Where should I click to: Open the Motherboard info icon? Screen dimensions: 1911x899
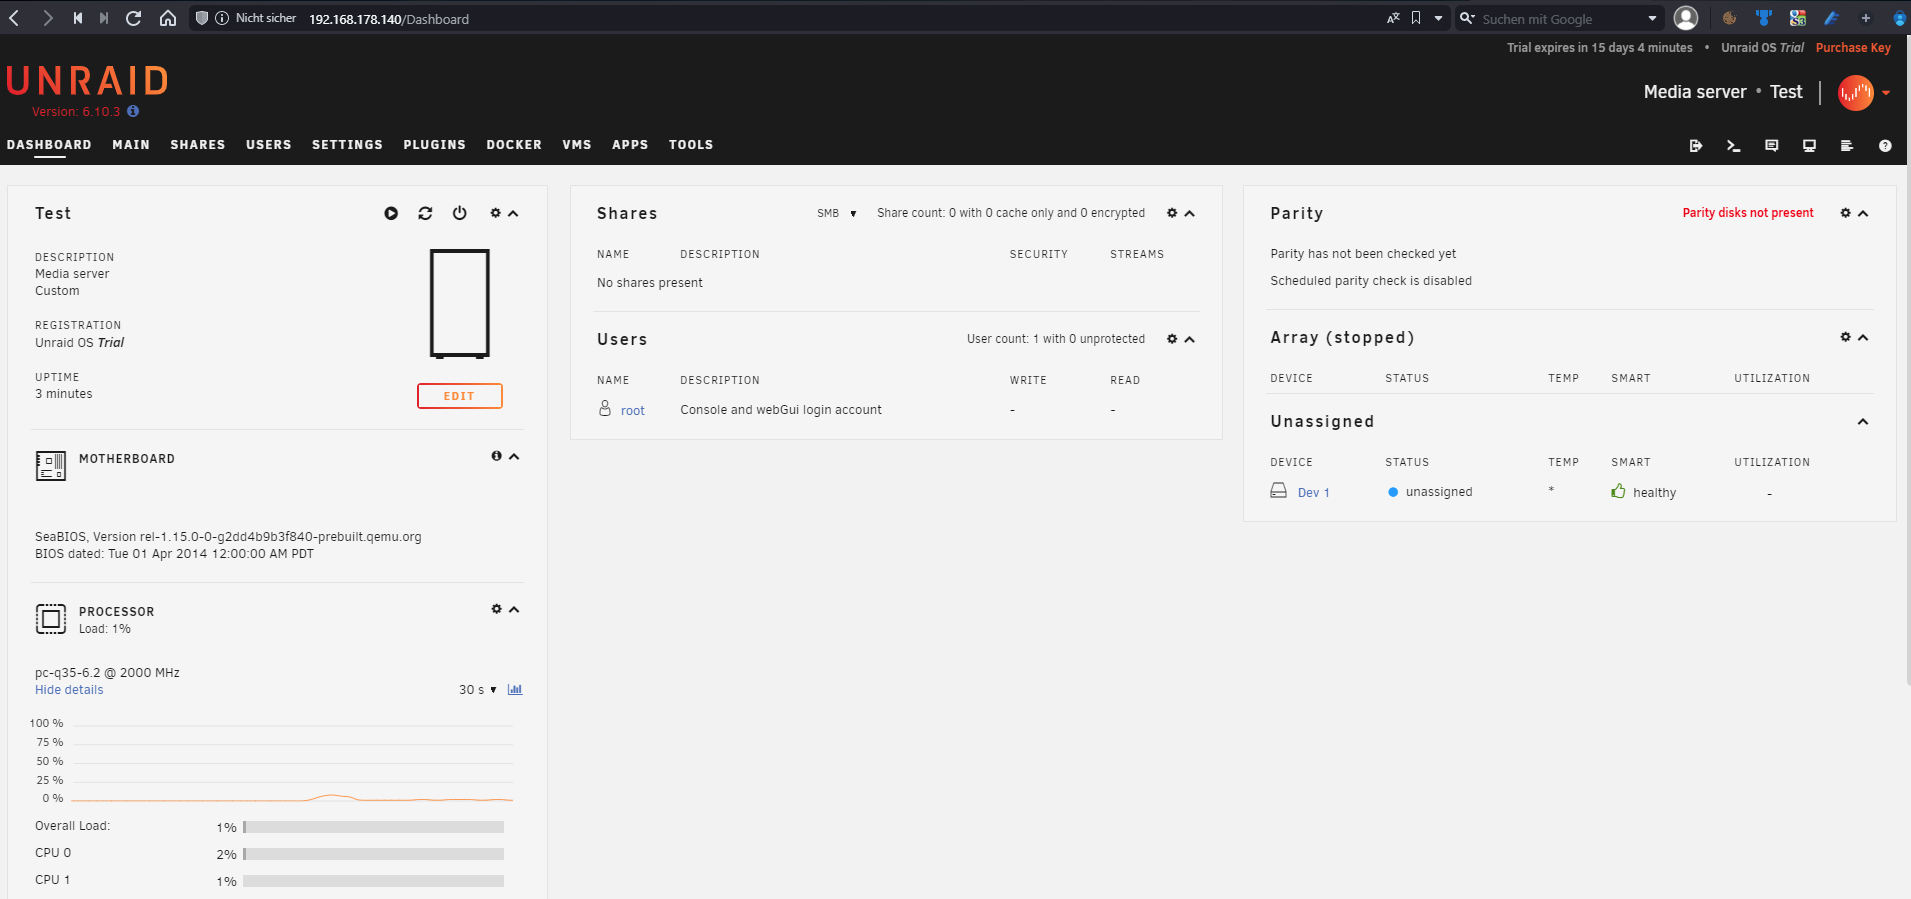click(x=496, y=456)
